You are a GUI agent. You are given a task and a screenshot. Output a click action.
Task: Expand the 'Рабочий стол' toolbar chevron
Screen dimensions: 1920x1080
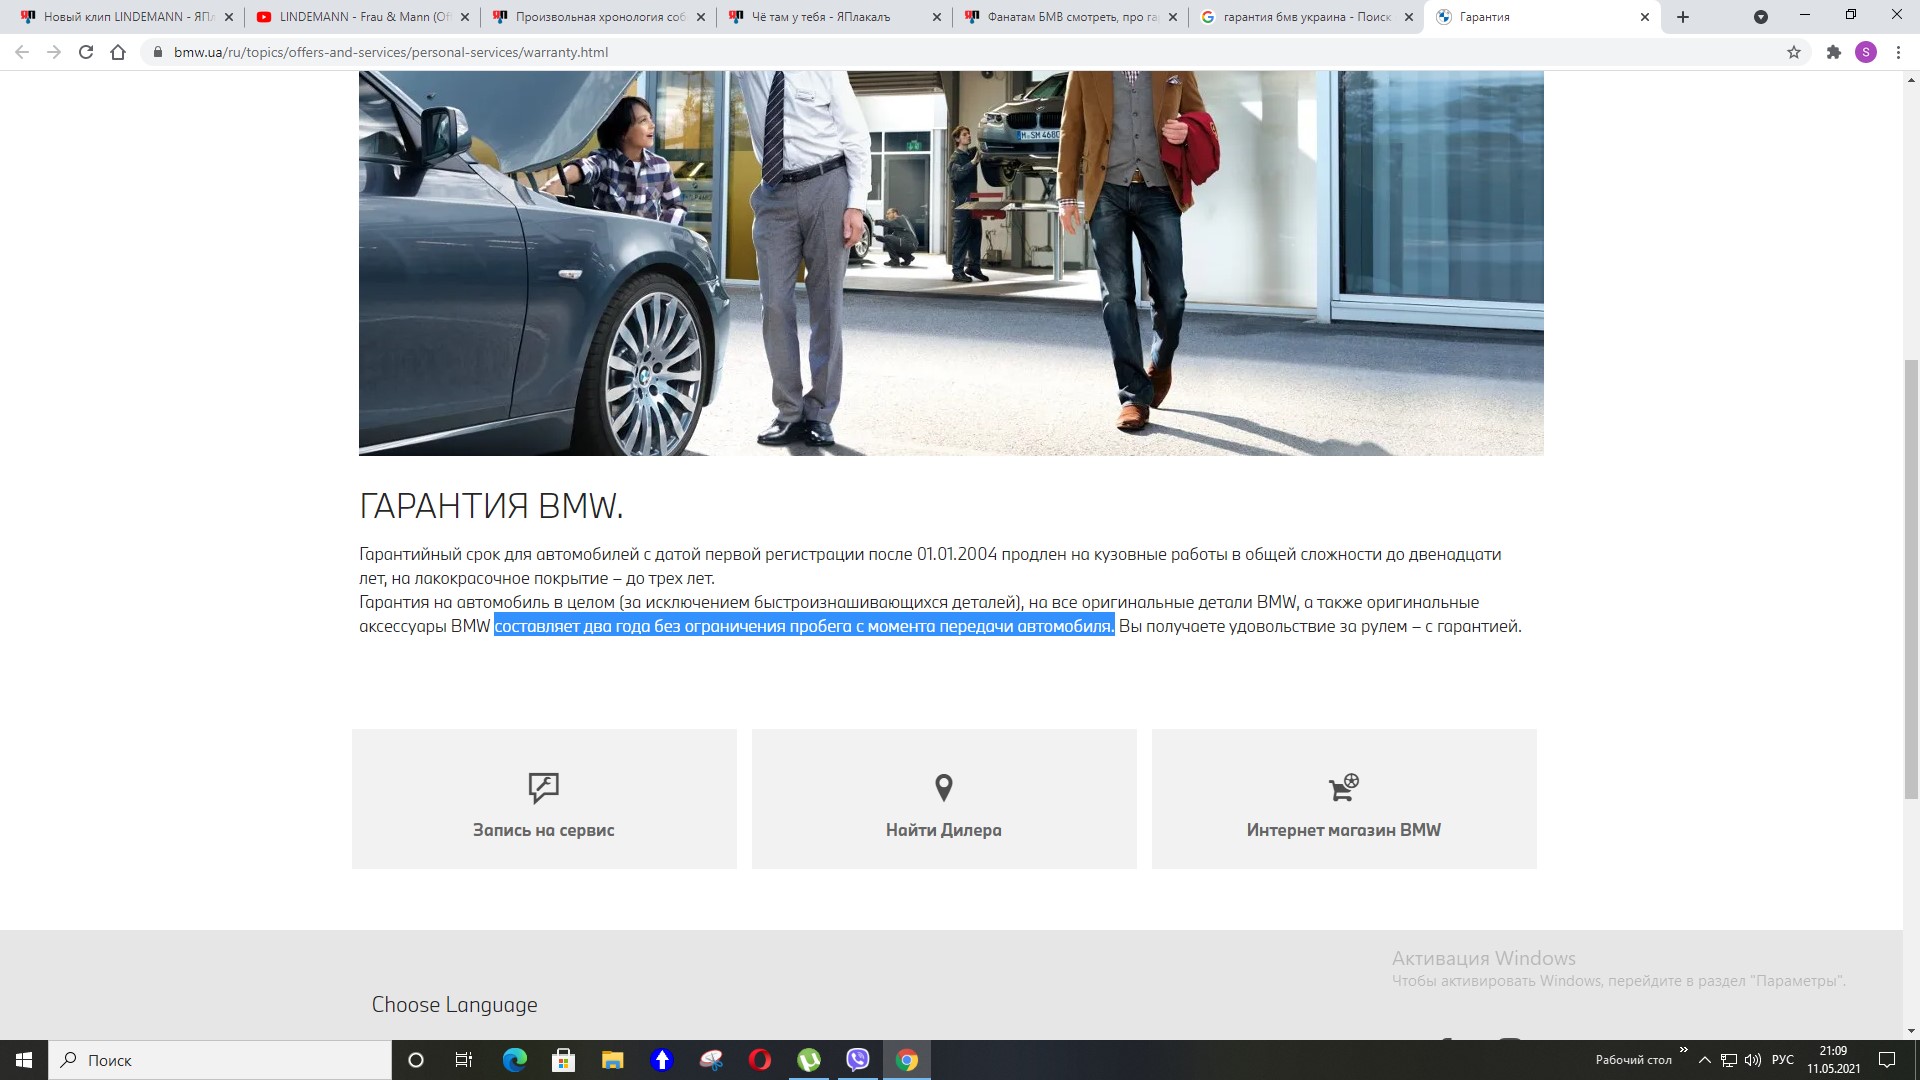pyautogui.click(x=1684, y=1050)
